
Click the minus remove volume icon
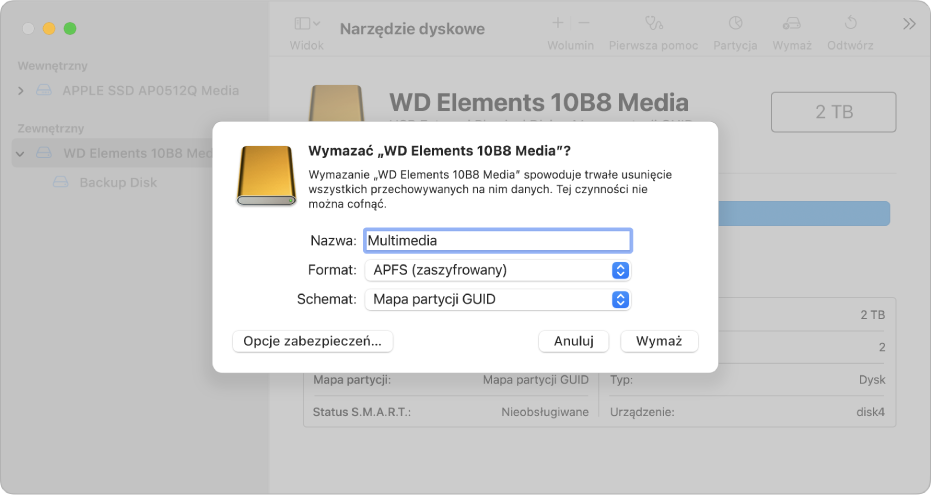point(584,23)
